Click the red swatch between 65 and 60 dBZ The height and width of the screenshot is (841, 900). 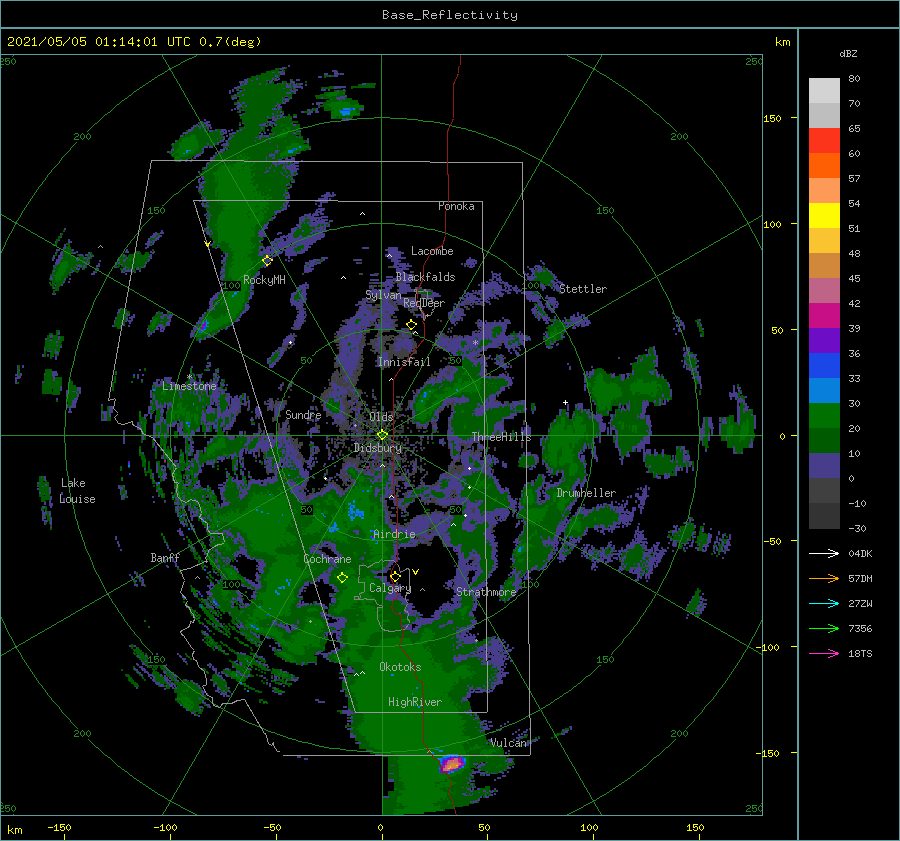tap(824, 141)
